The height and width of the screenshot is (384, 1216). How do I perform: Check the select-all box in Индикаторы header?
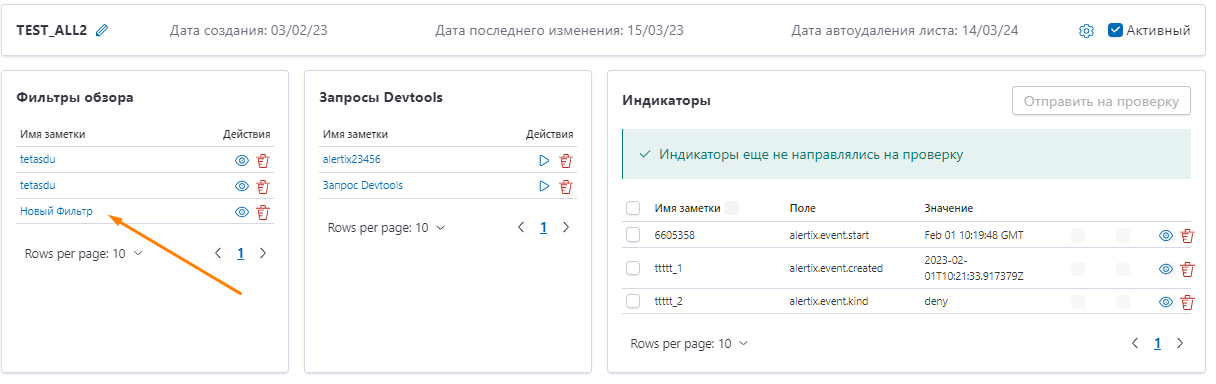633,208
